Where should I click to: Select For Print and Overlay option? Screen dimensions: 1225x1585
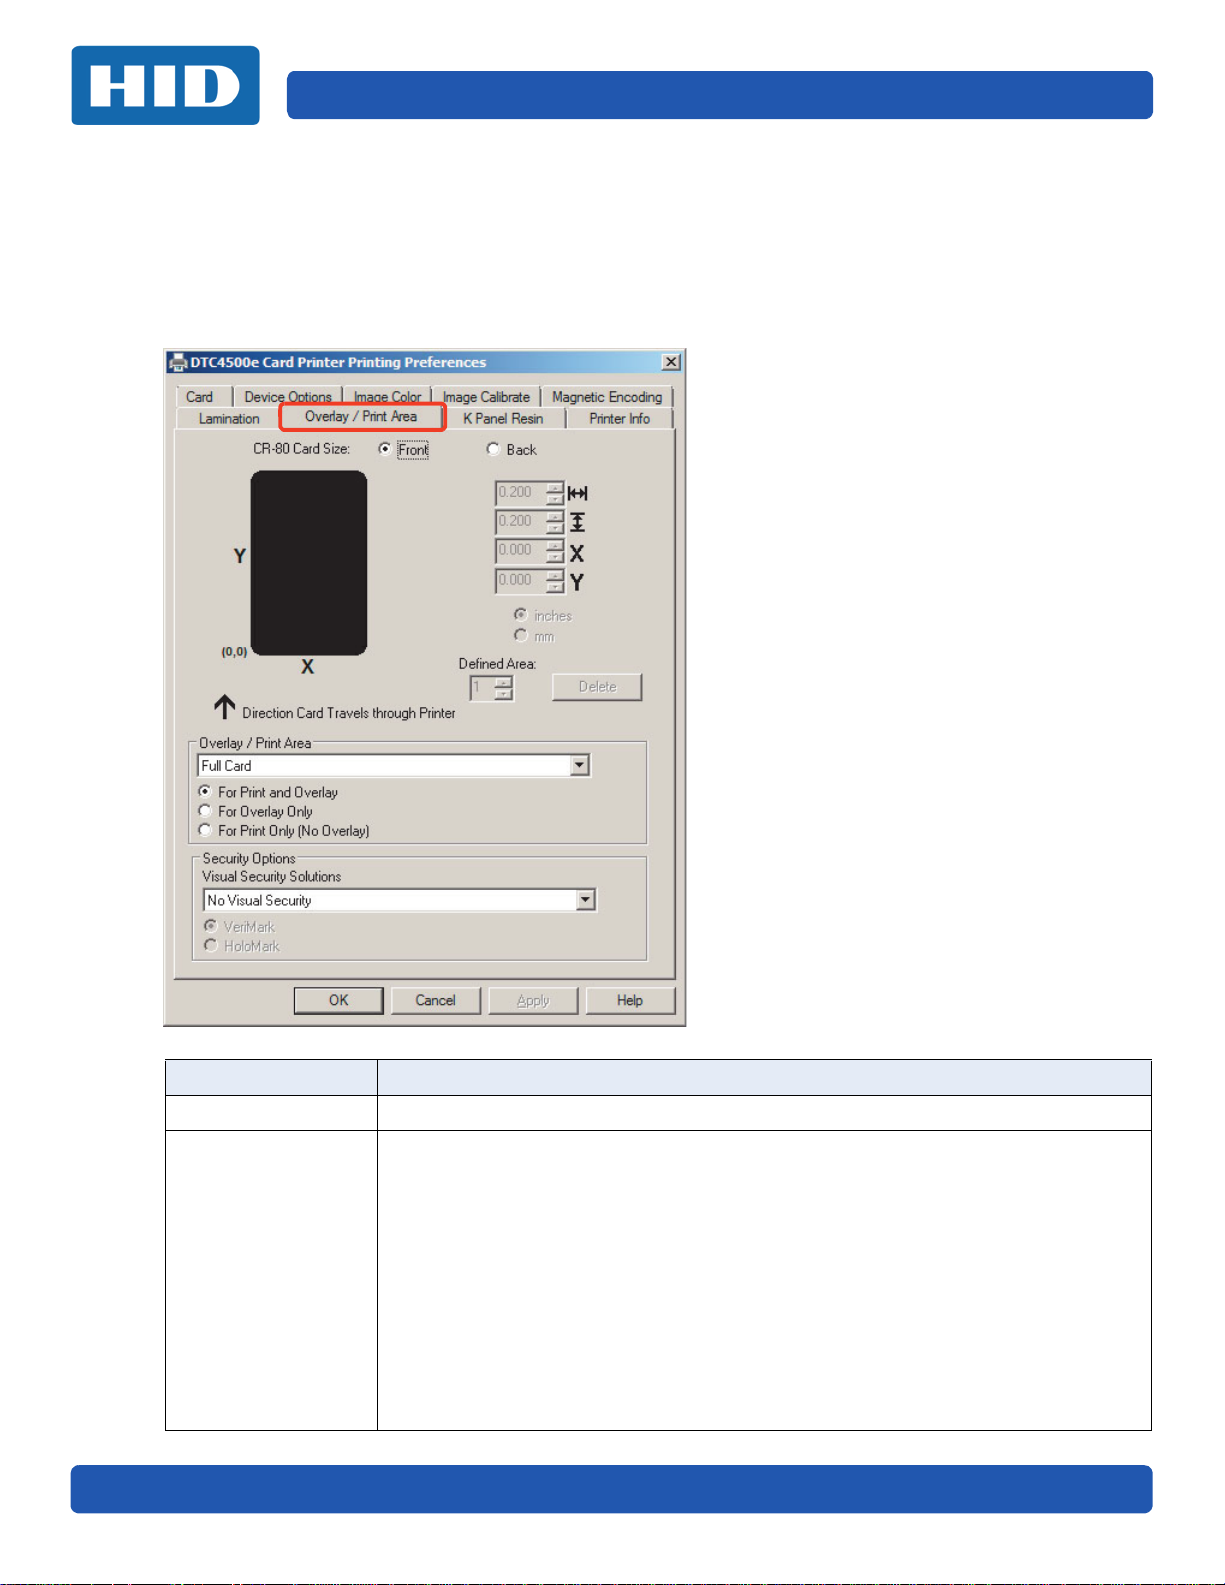point(205,791)
